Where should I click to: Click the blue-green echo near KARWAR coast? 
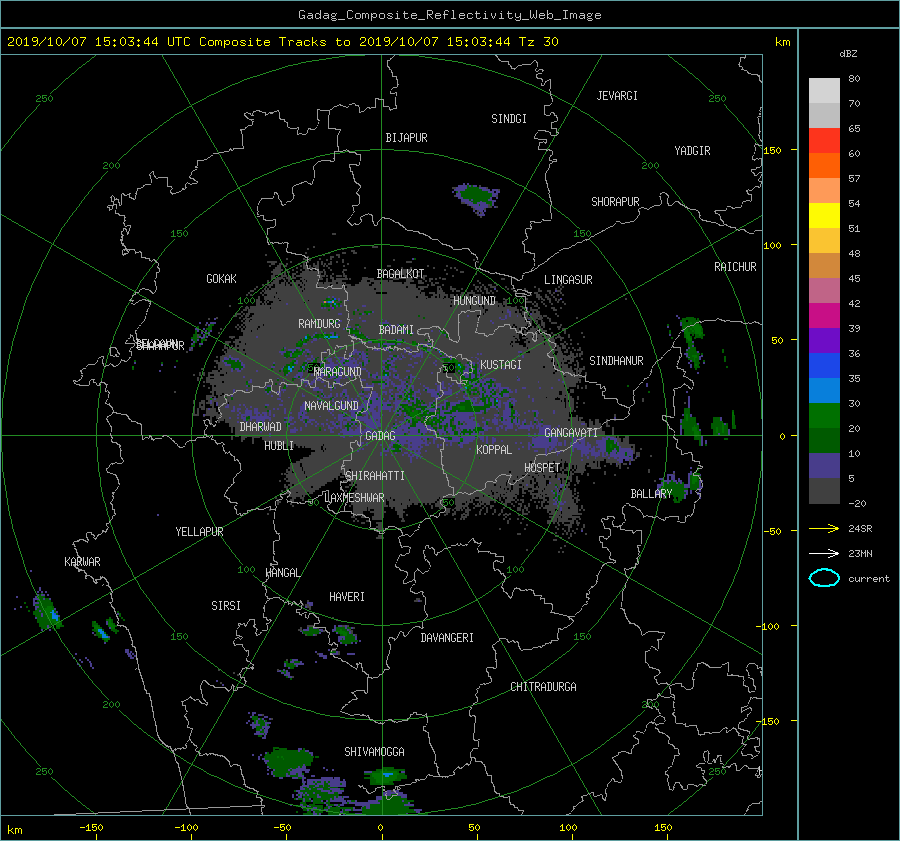coord(47,611)
